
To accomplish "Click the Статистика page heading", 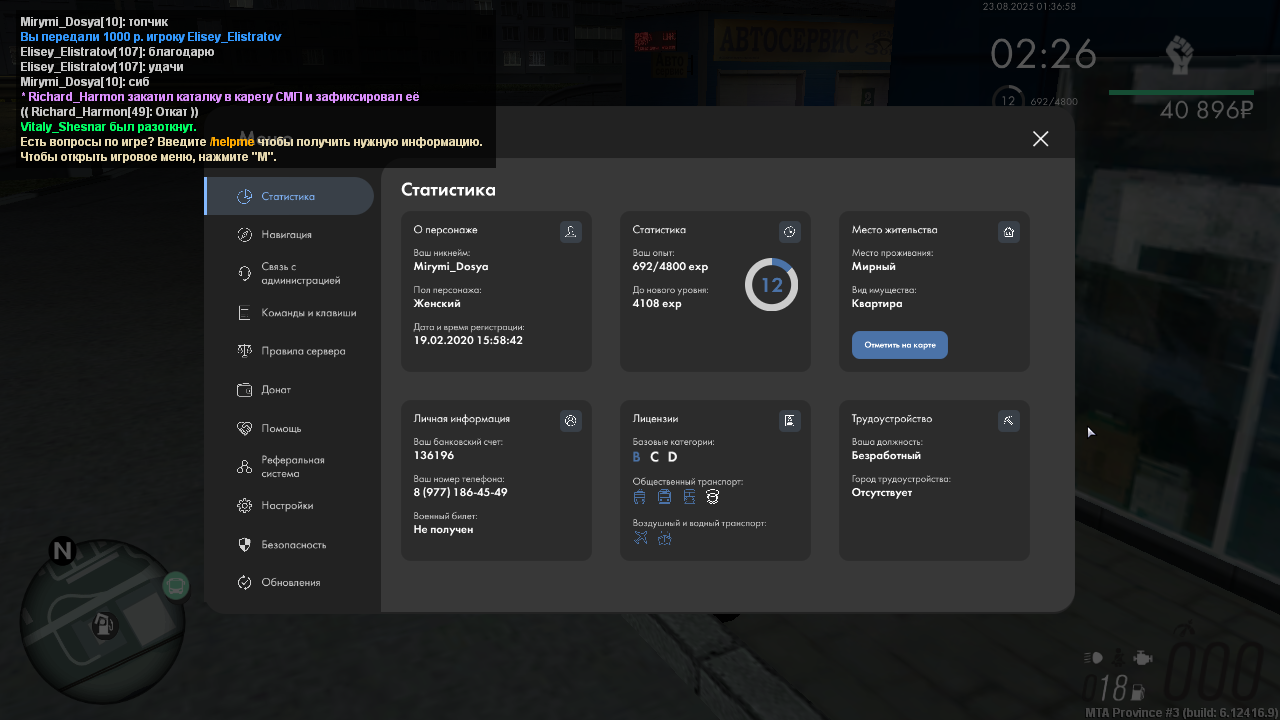I will click(448, 189).
